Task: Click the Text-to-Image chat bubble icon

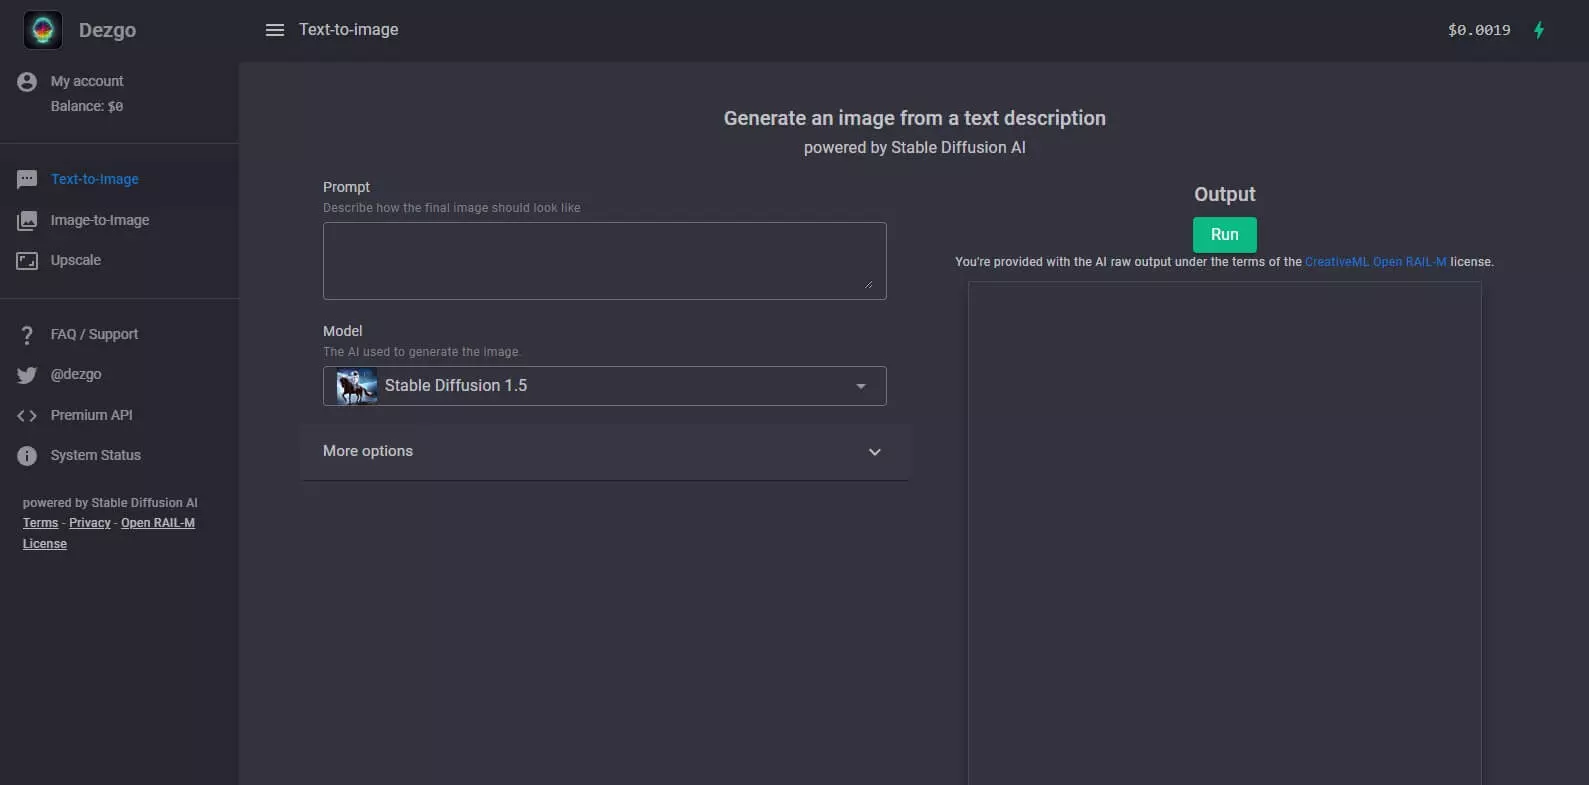Action: click(x=27, y=180)
